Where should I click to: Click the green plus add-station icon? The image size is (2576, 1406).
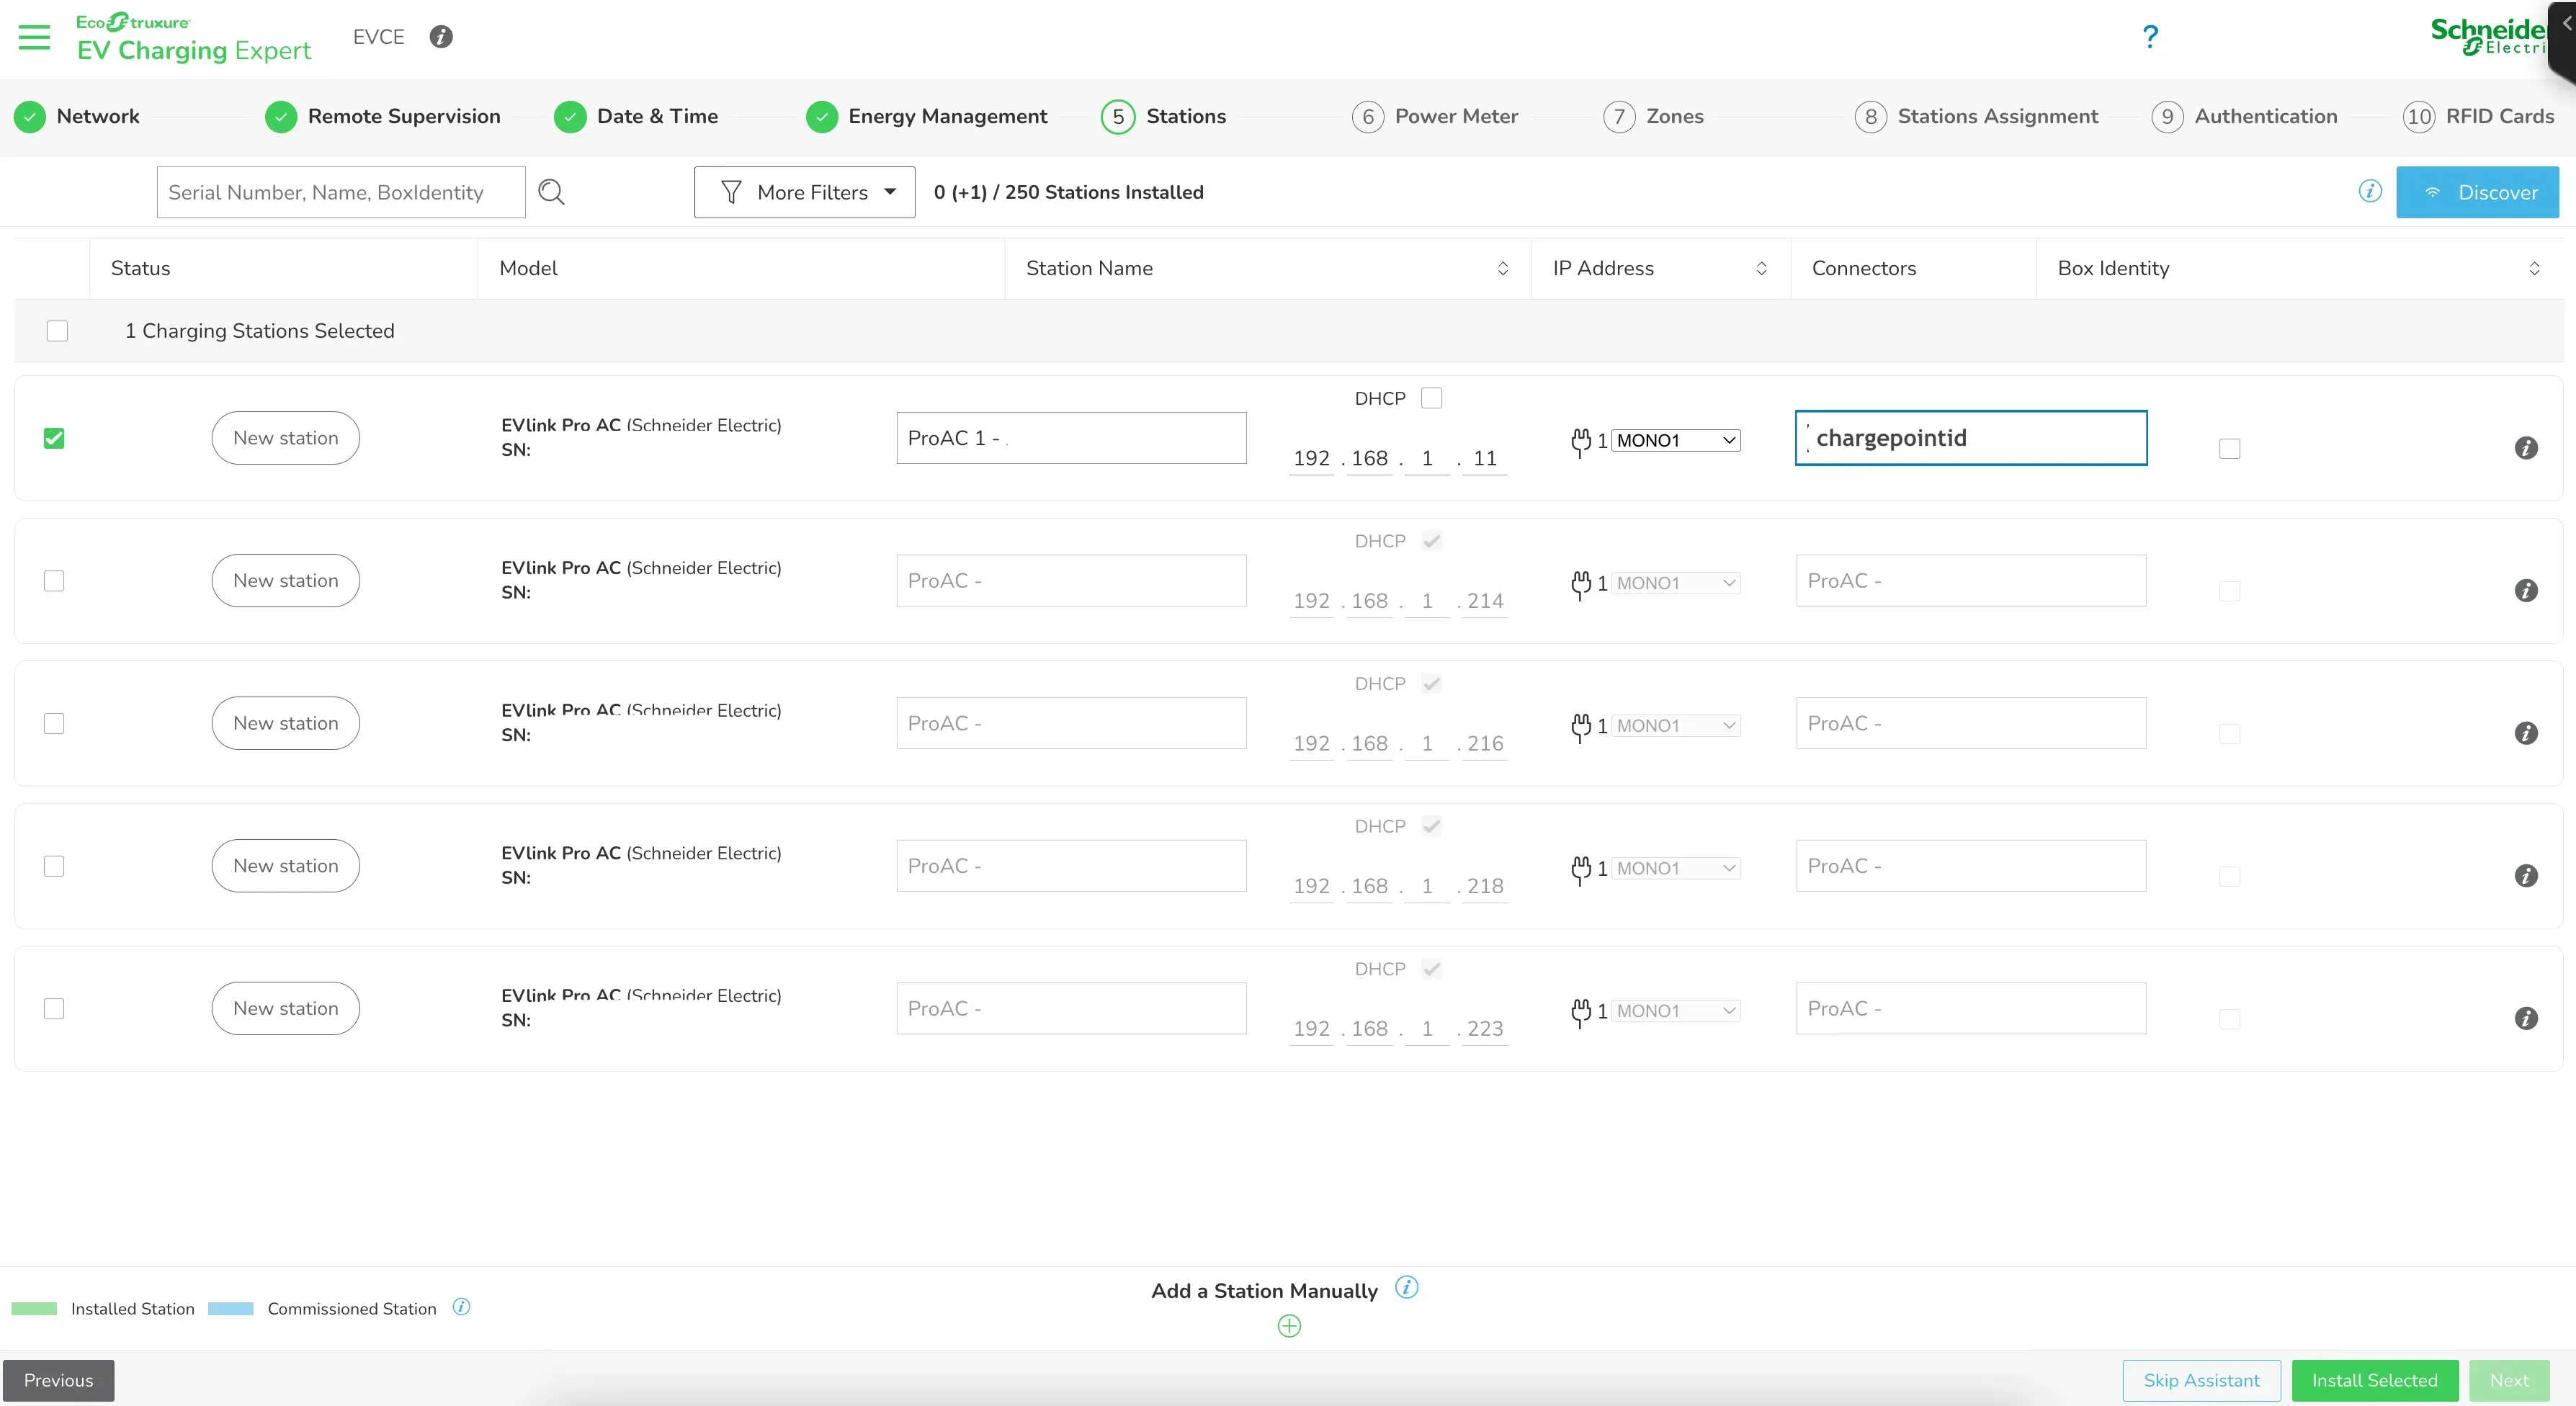pos(1289,1326)
